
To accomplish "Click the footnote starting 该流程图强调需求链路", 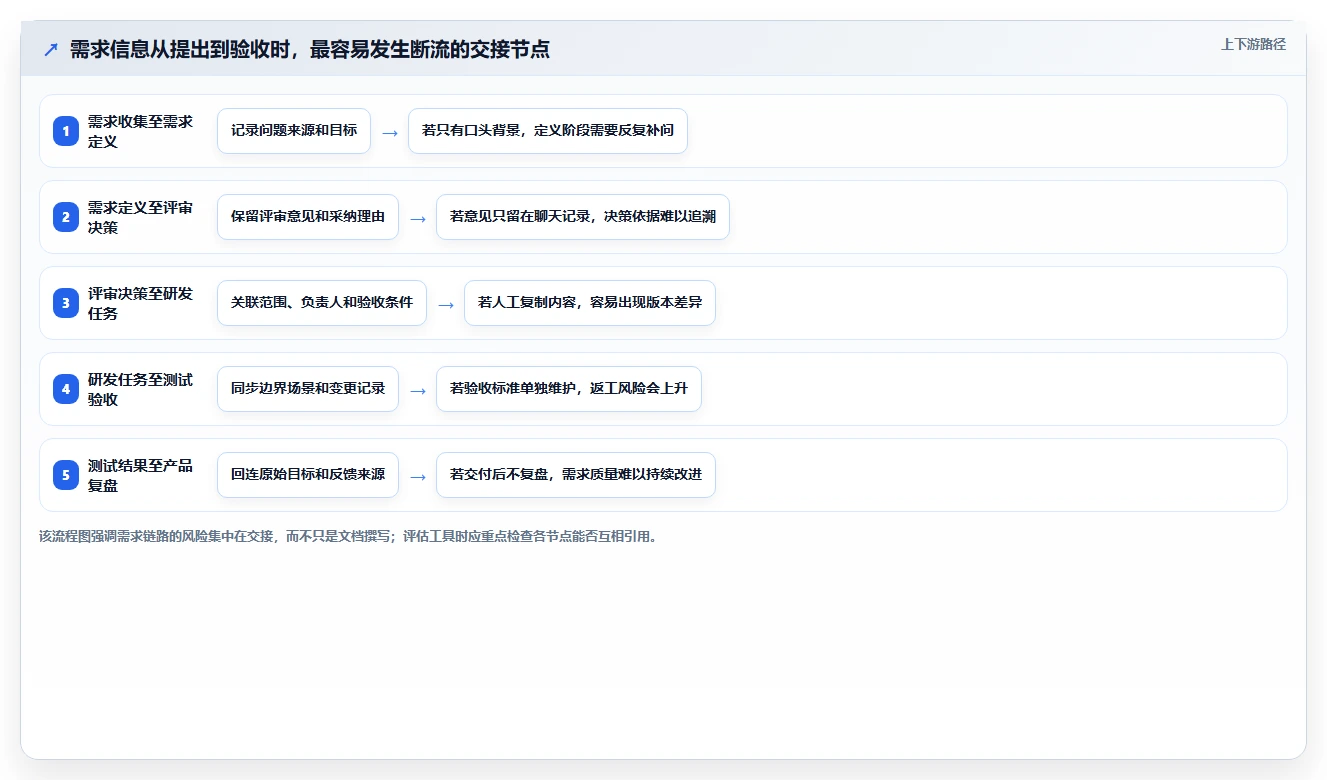I will [349, 536].
